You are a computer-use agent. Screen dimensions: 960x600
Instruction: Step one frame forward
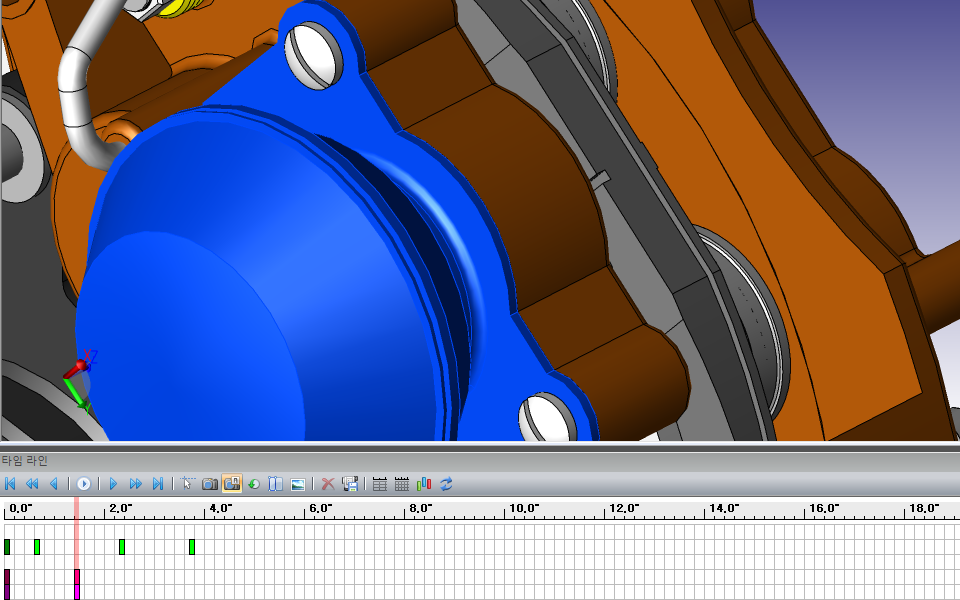(113, 484)
